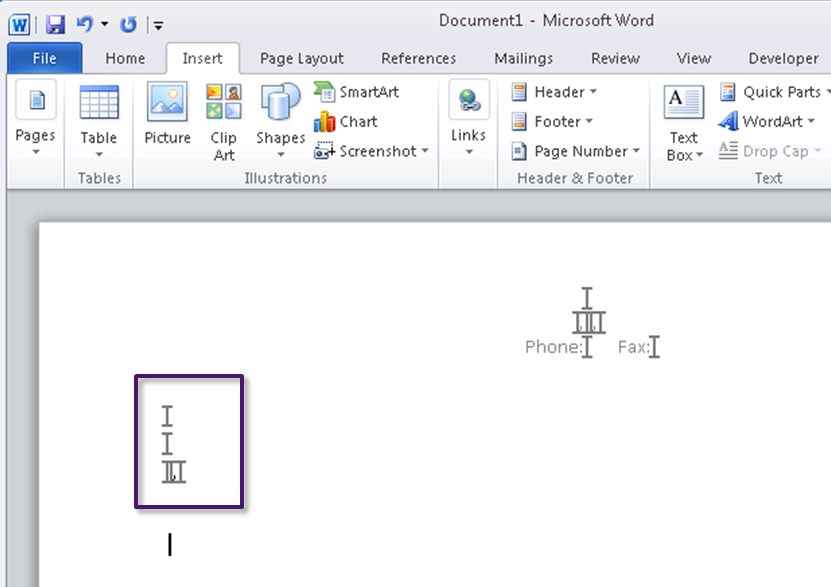Customize Quick Access Toolbar dropdown
831x587 pixels.
(x=158, y=25)
